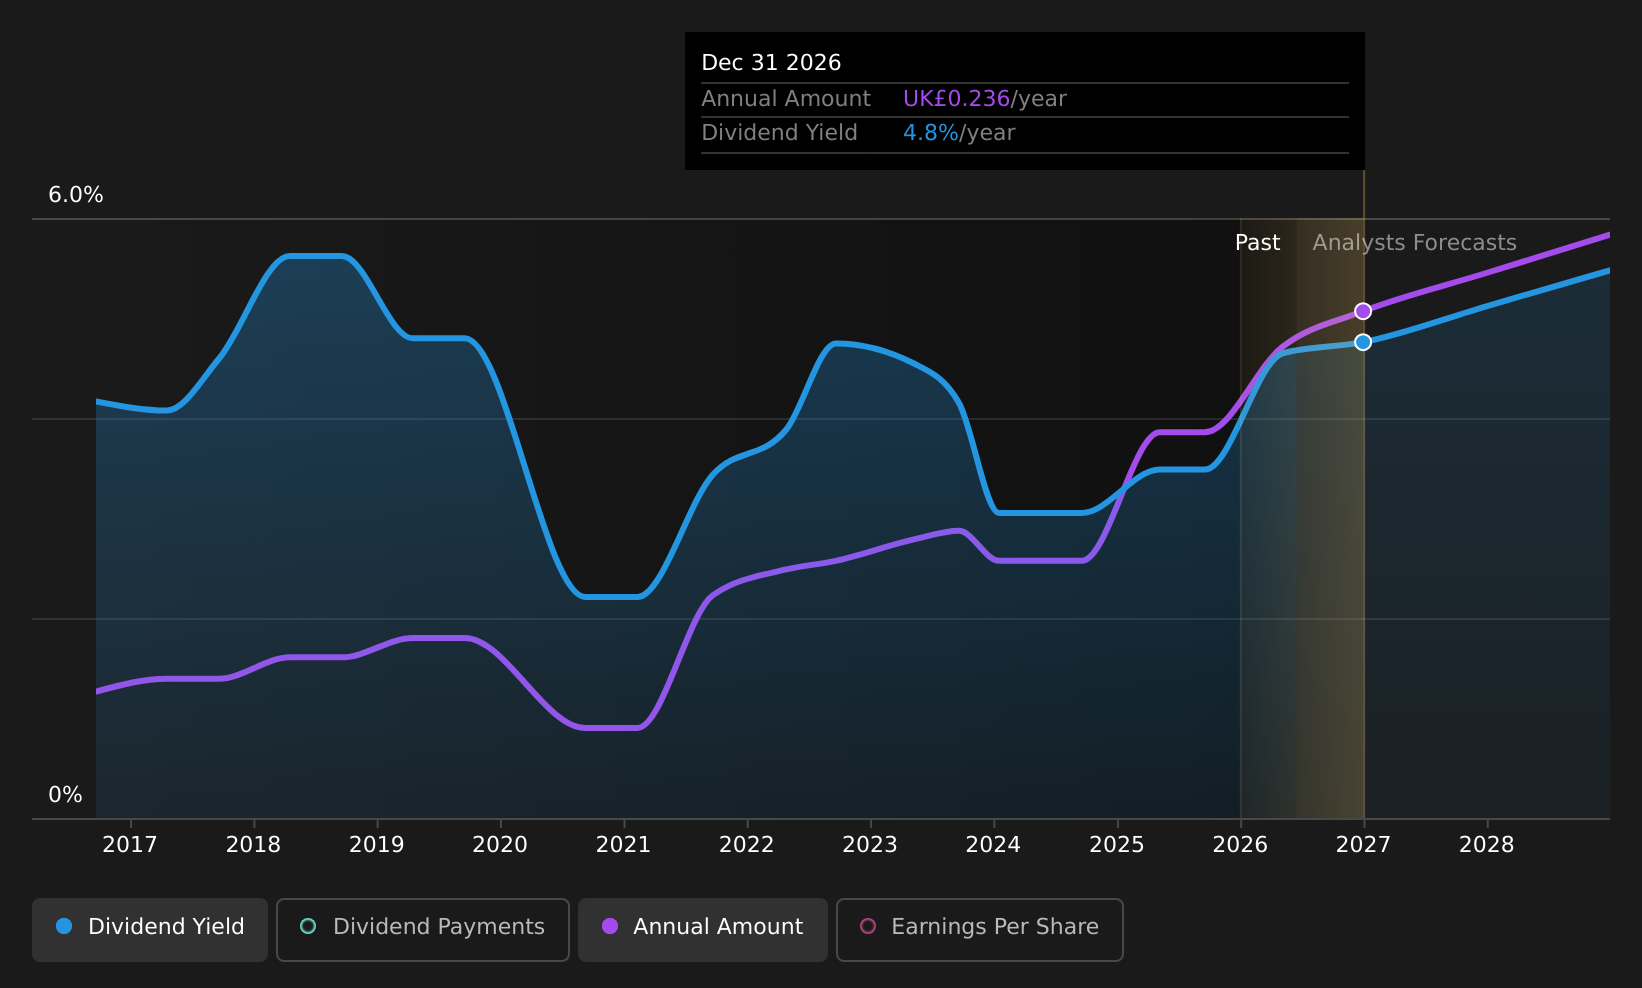Click the 2019 x-axis label
Image resolution: width=1642 pixels, height=988 pixels.
[x=377, y=845]
